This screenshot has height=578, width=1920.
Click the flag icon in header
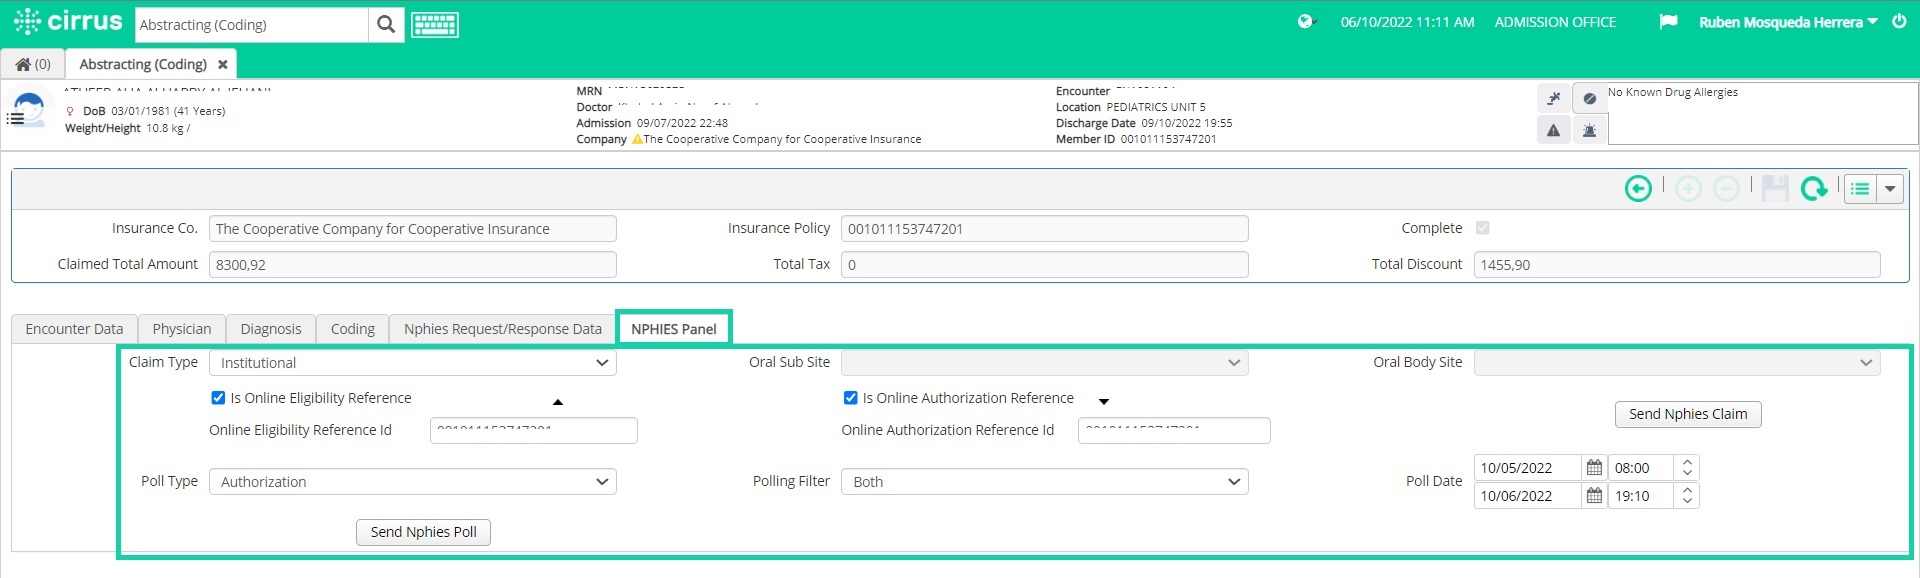click(1668, 22)
